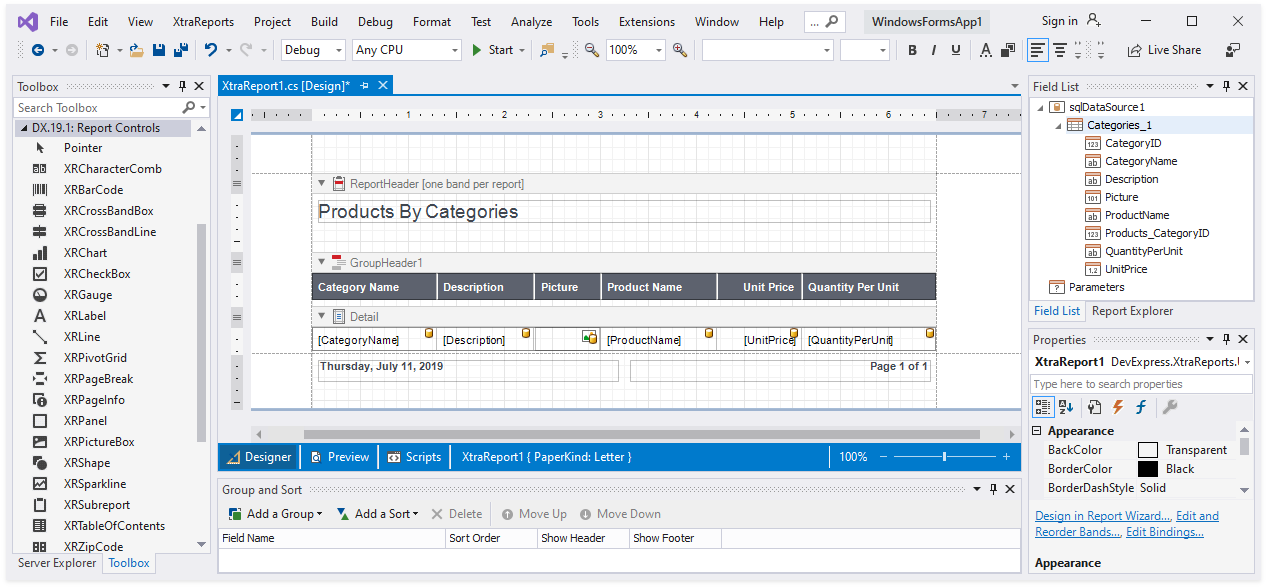The image size is (1267, 588).
Task: Collapse the Categories_1 tree node
Action: [x=1058, y=125]
